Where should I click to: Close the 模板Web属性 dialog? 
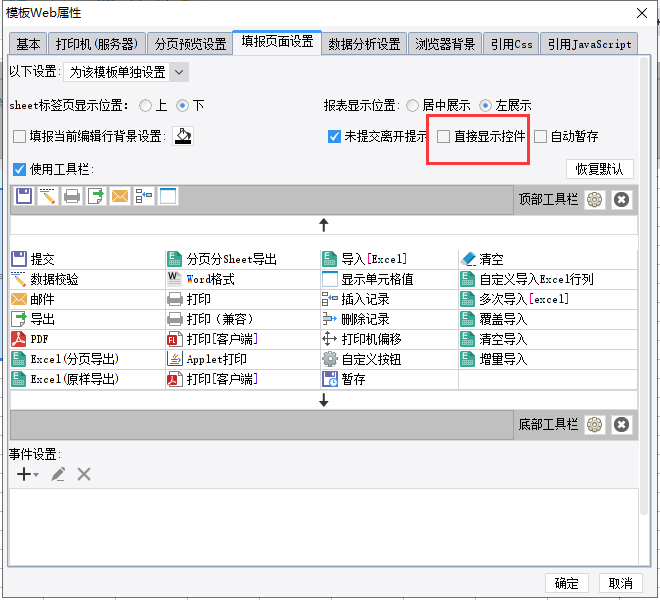642,13
